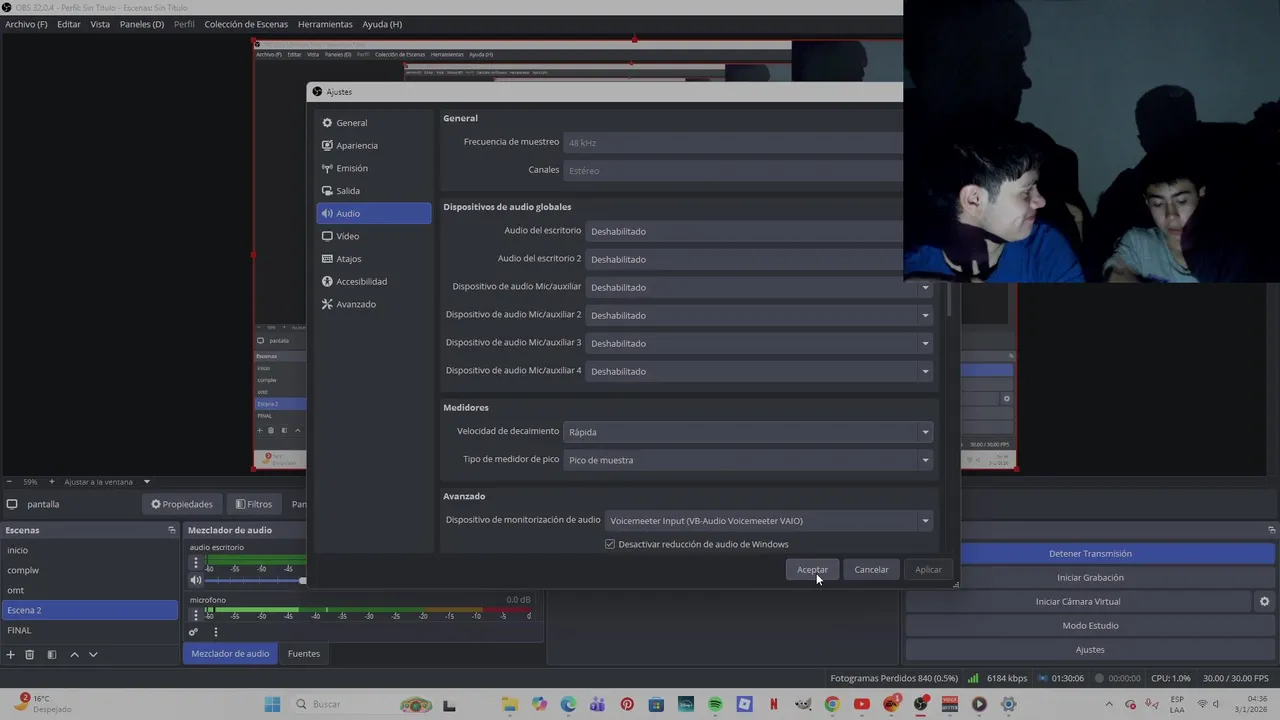
Task: Select the inicio scene
Action: (x=89, y=550)
